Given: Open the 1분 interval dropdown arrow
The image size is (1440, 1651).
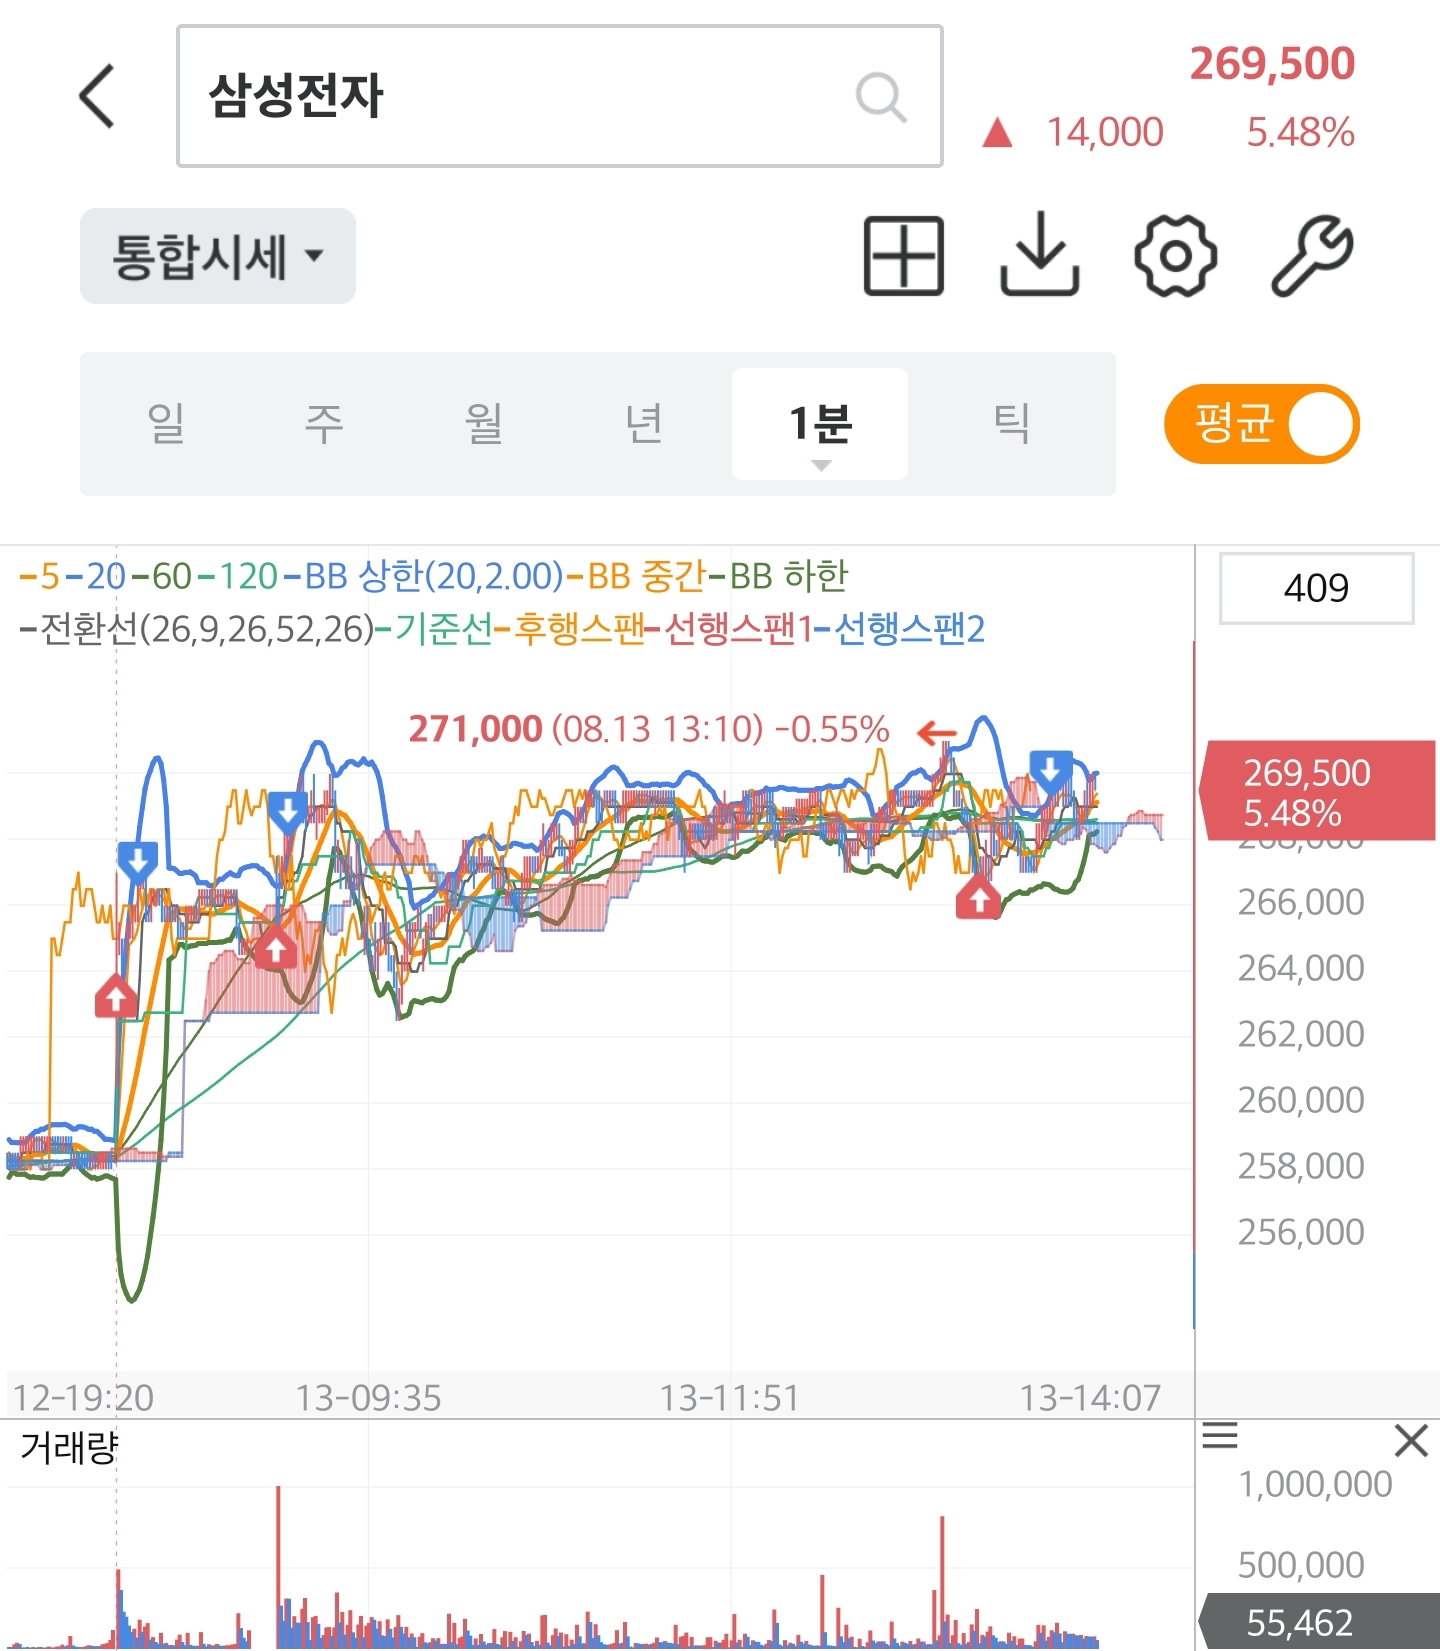Looking at the screenshot, I should [x=821, y=466].
